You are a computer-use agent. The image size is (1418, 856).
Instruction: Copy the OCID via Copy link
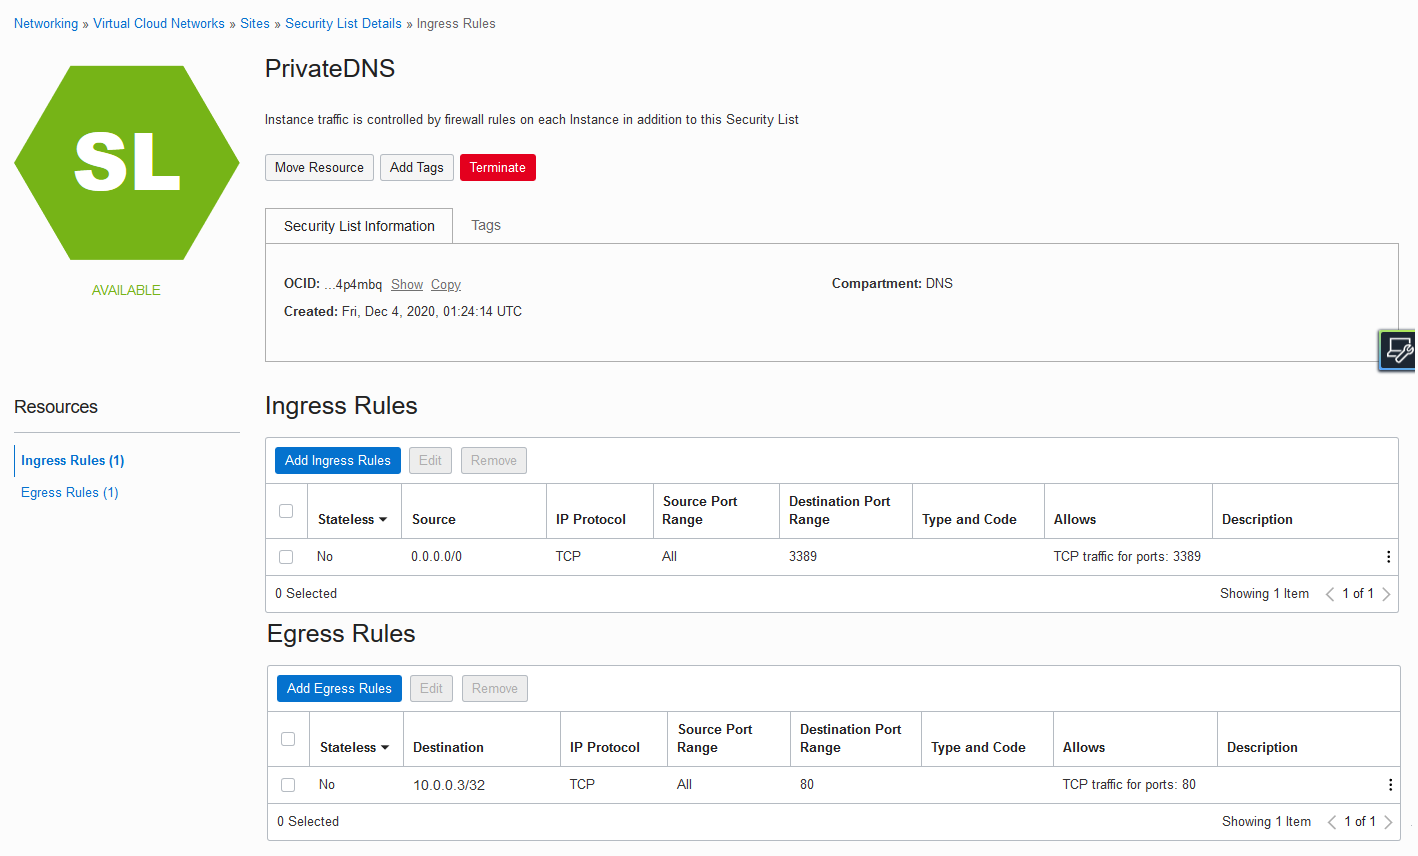445,285
